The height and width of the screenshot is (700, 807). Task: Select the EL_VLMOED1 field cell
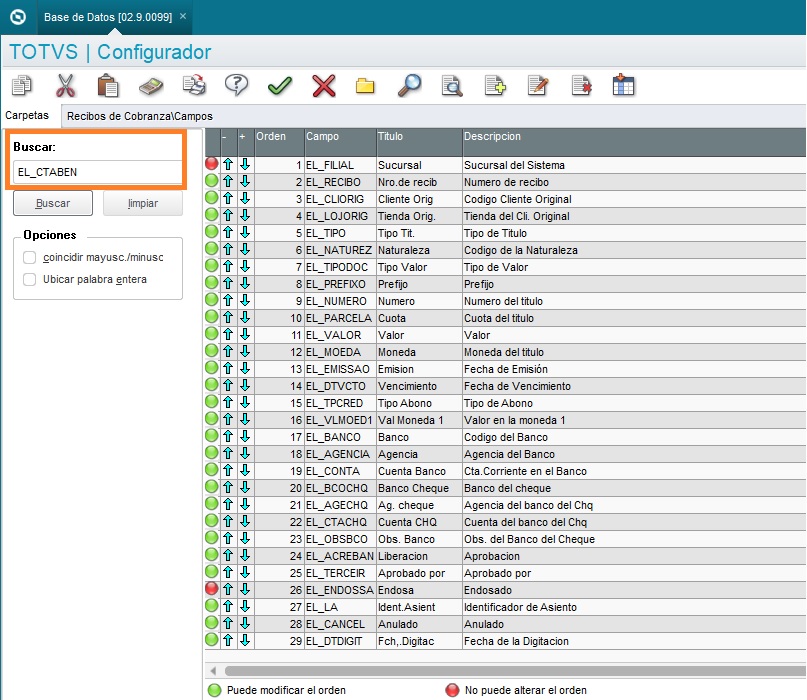(340, 420)
